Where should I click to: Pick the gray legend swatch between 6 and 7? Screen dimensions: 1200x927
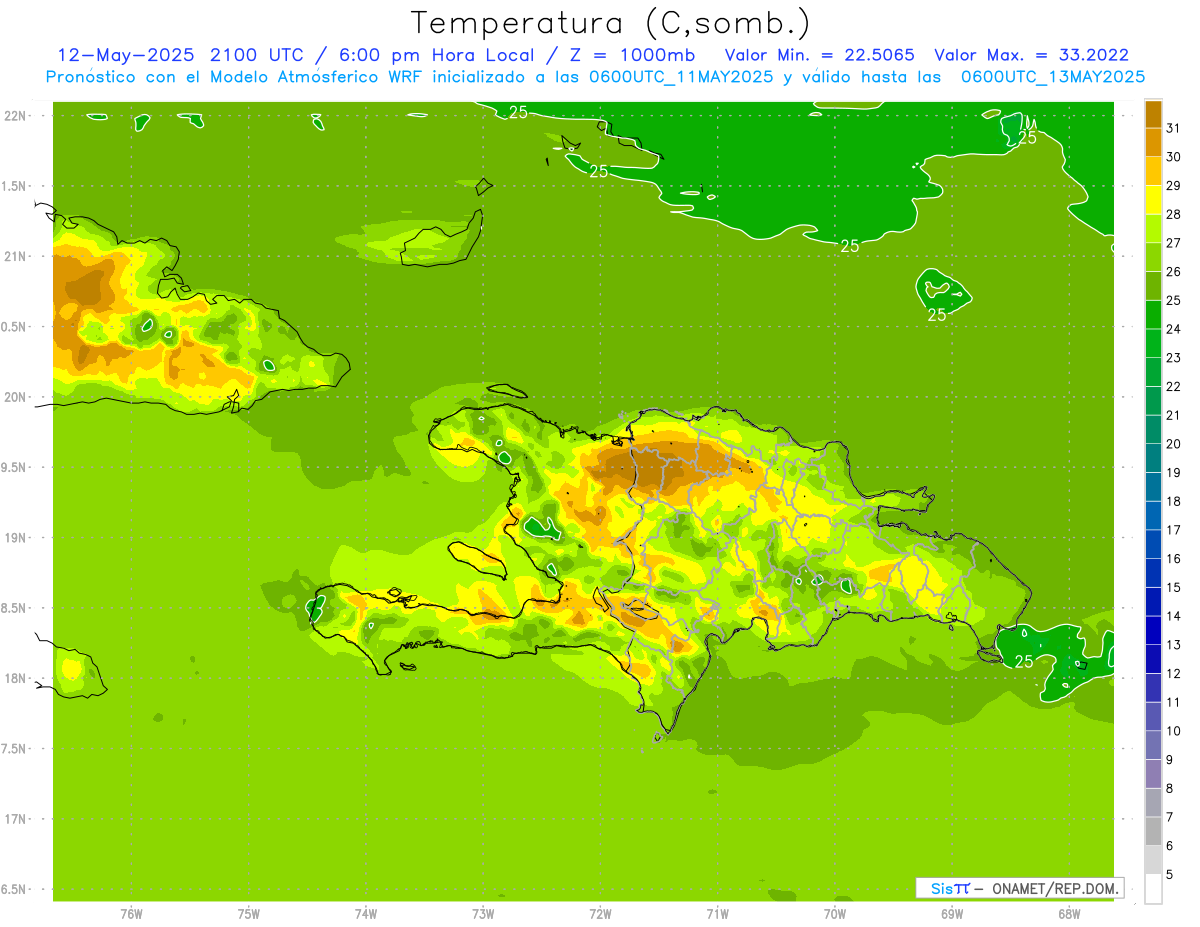(1153, 831)
